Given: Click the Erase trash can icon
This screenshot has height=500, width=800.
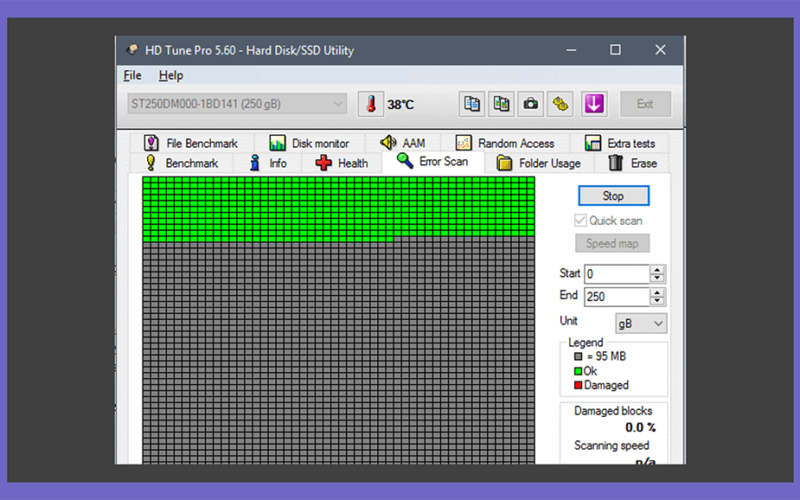Looking at the screenshot, I should click(616, 163).
